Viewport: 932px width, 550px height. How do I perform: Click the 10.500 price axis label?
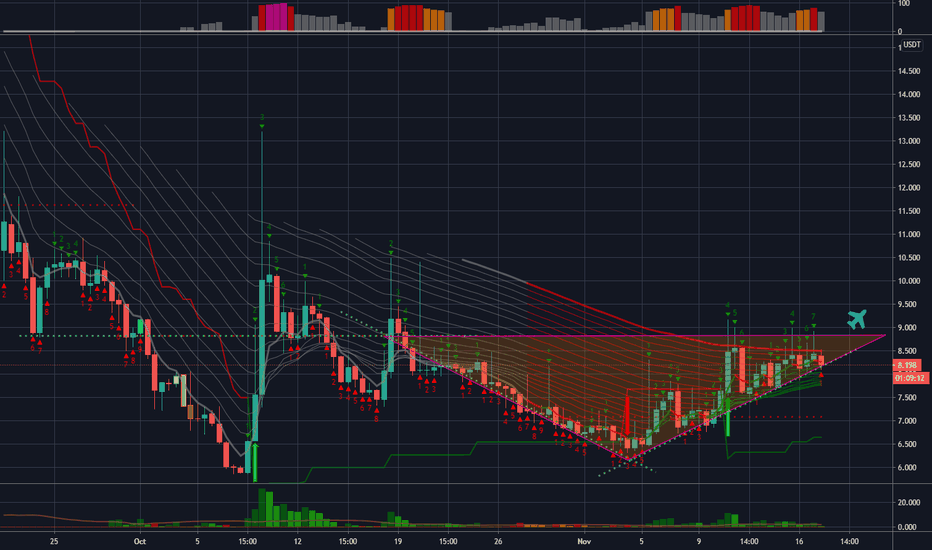908,258
